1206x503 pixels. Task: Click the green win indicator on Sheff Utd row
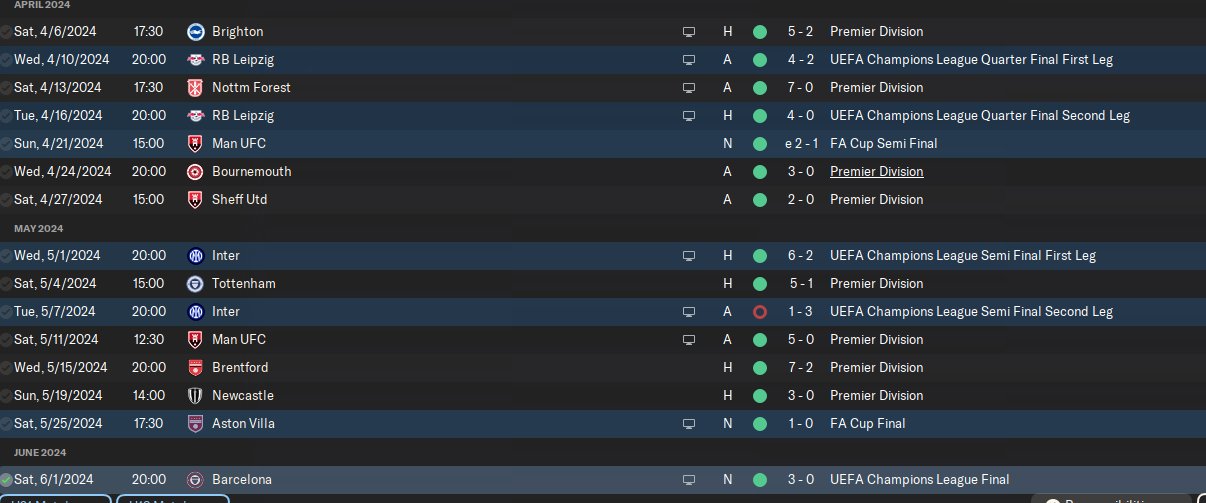pyautogui.click(x=760, y=200)
